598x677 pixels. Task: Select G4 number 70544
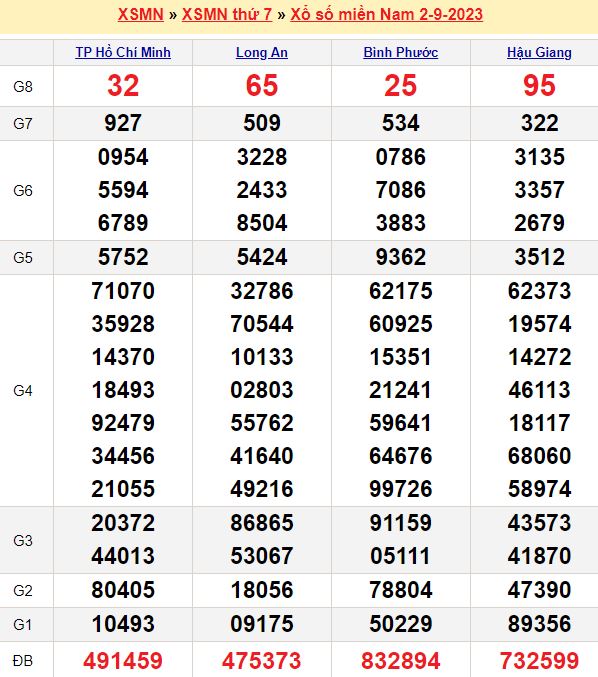coord(262,324)
